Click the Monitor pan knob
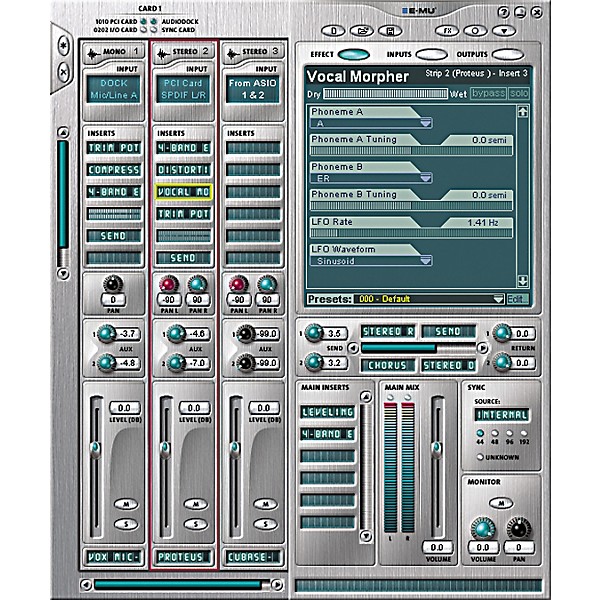 click(x=519, y=528)
